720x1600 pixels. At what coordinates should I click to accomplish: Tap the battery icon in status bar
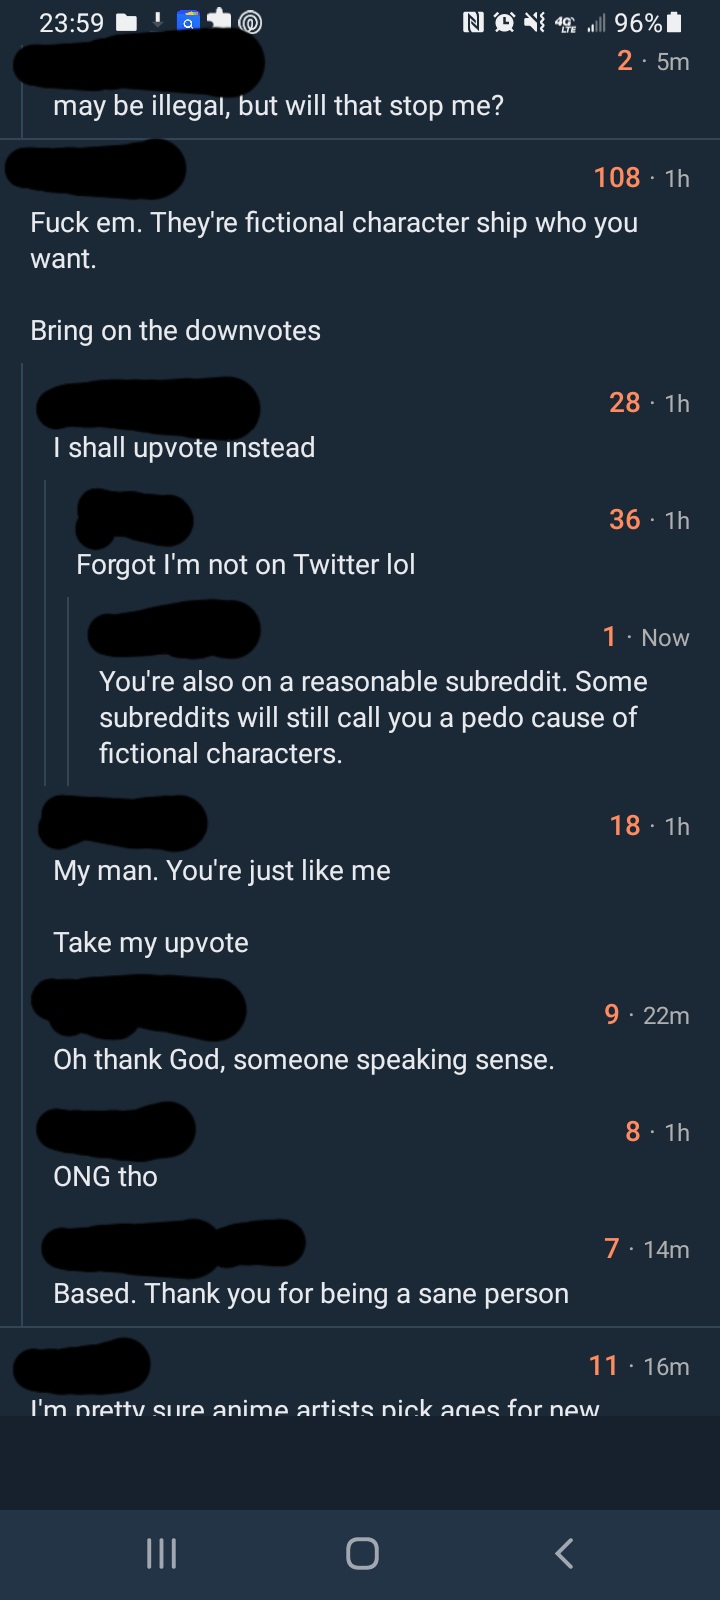click(x=675, y=23)
